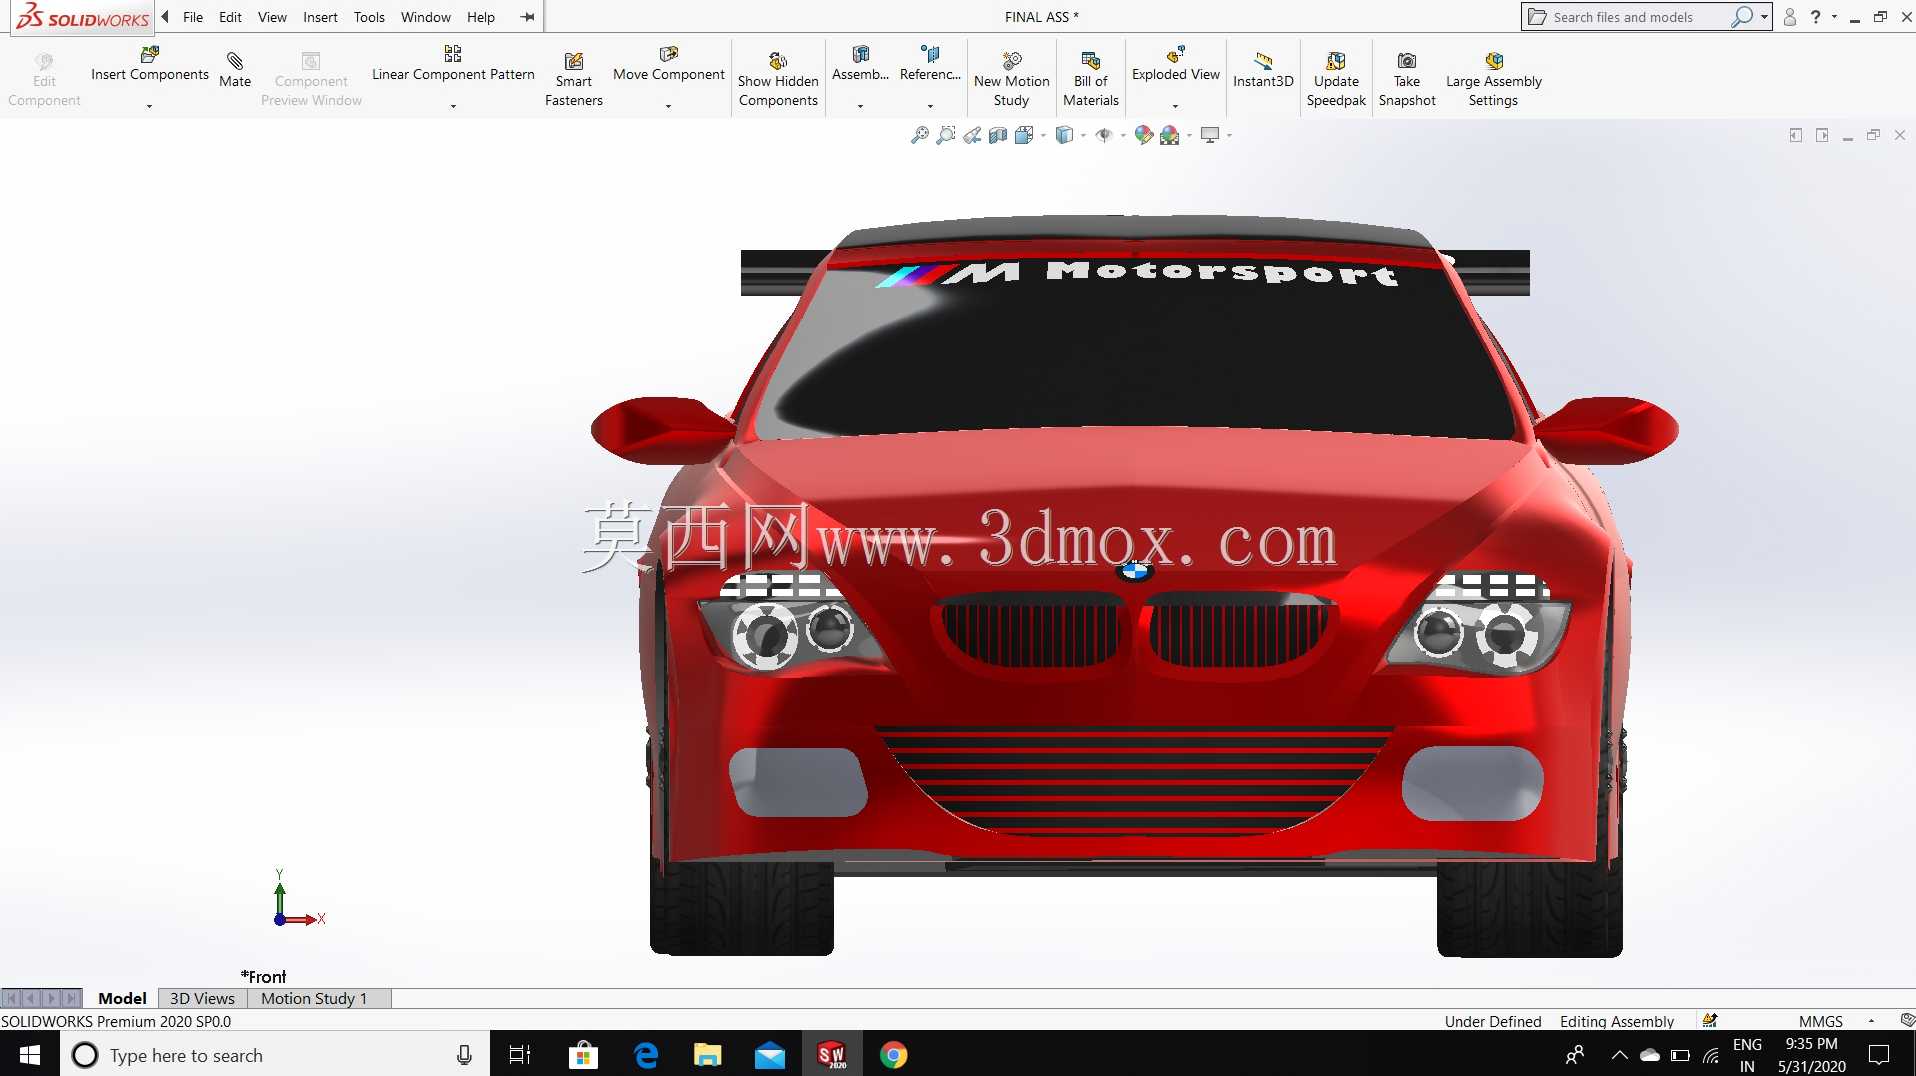The width and height of the screenshot is (1916, 1076).
Task: Expand Assembly Features dropdown arrow
Action: [x=860, y=106]
